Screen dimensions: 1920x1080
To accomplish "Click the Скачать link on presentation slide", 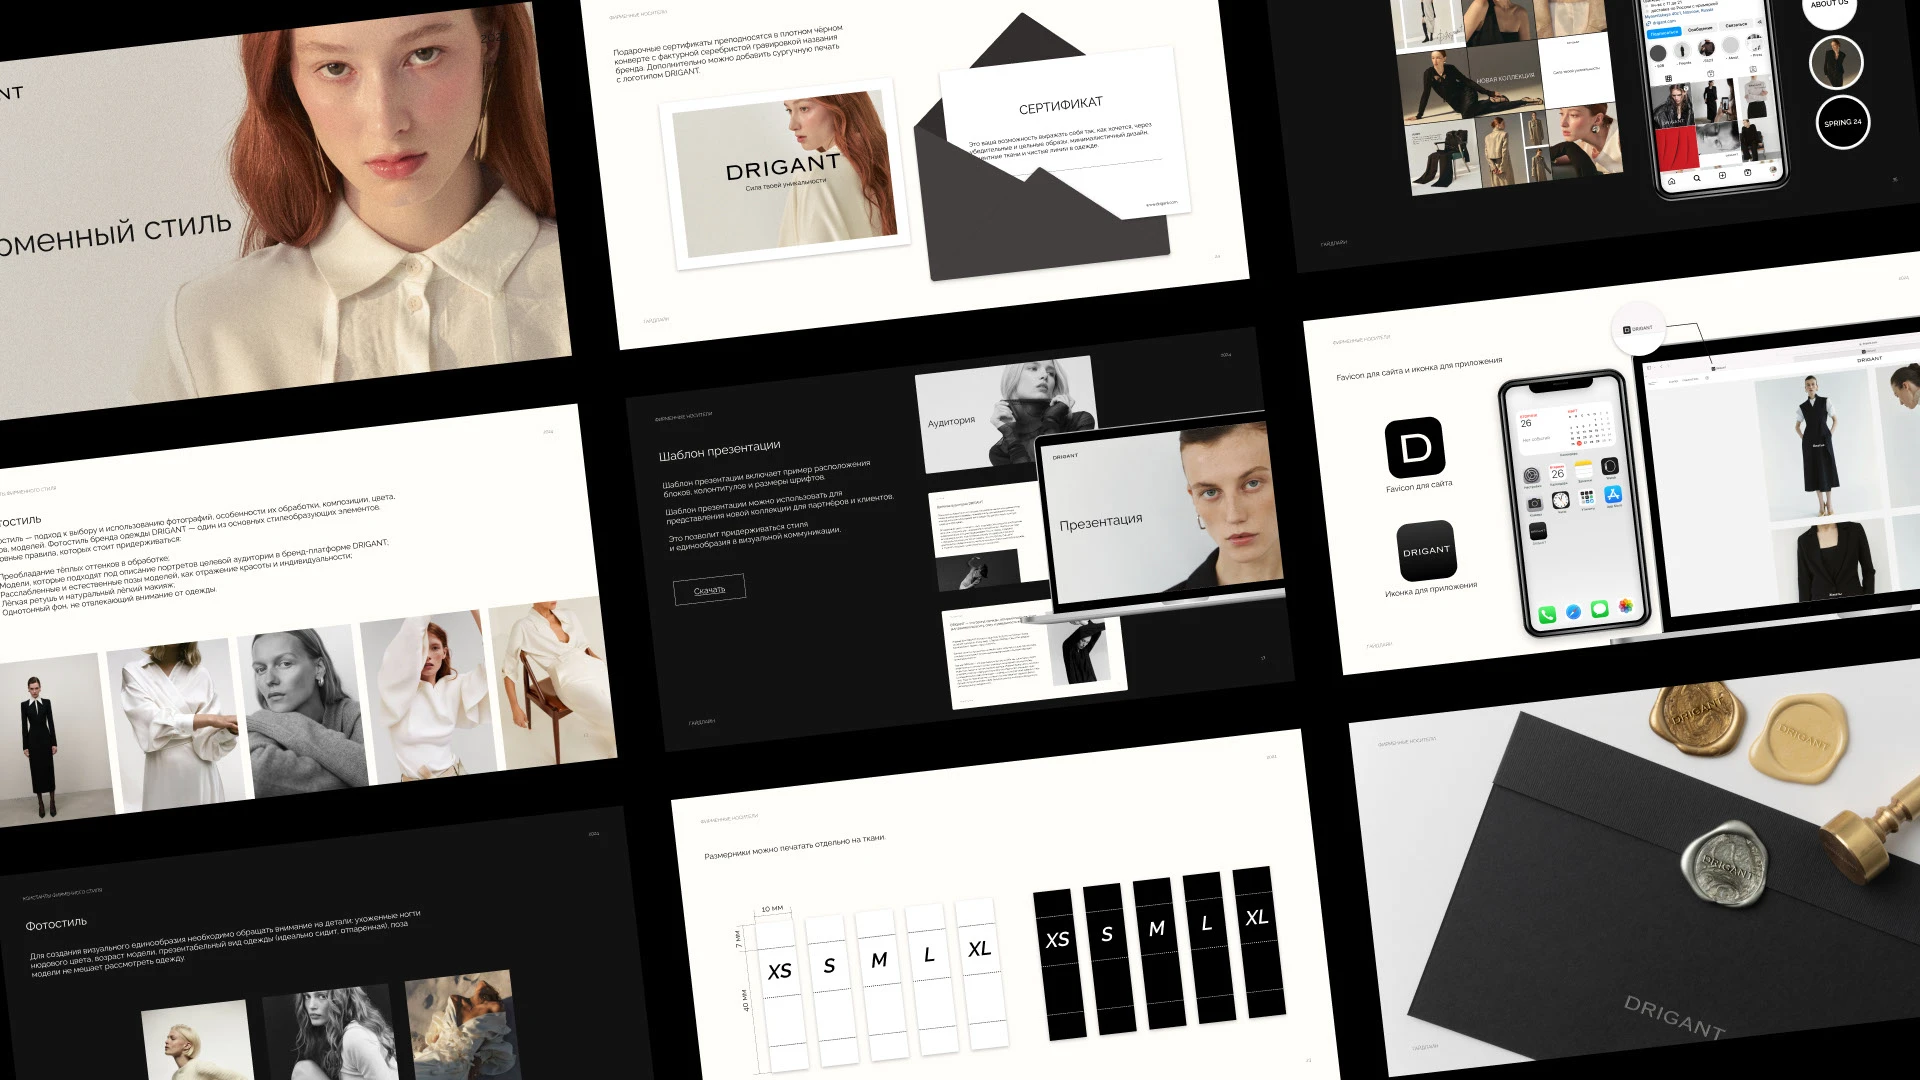I will pyautogui.click(x=709, y=590).
